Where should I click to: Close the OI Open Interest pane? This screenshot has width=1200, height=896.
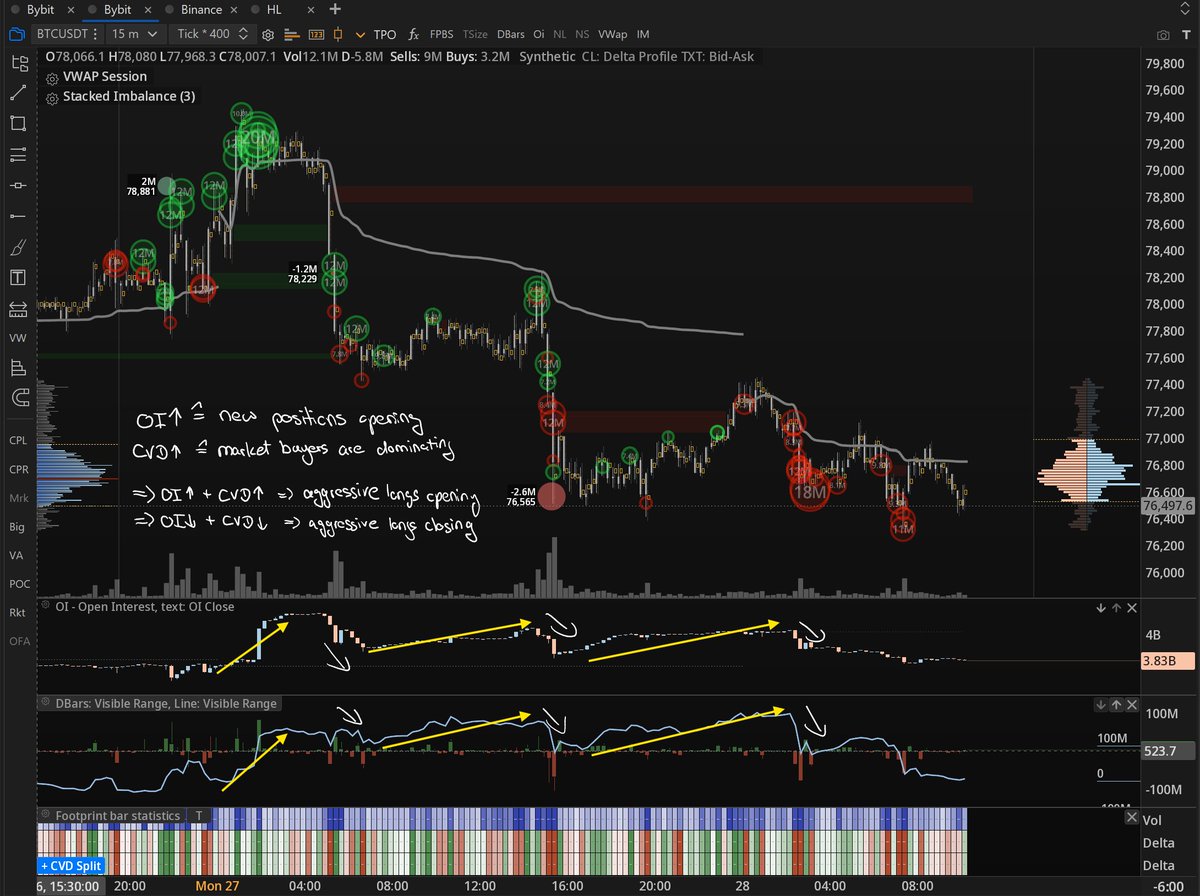click(1132, 607)
